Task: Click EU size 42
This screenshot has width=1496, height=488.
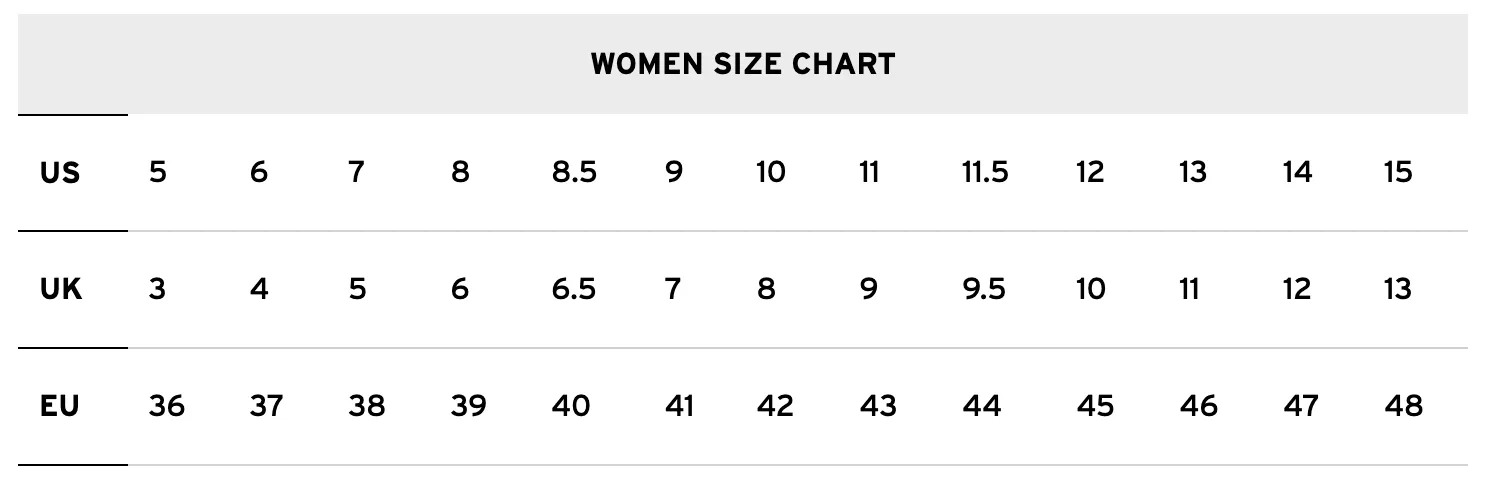Action: pos(775,406)
